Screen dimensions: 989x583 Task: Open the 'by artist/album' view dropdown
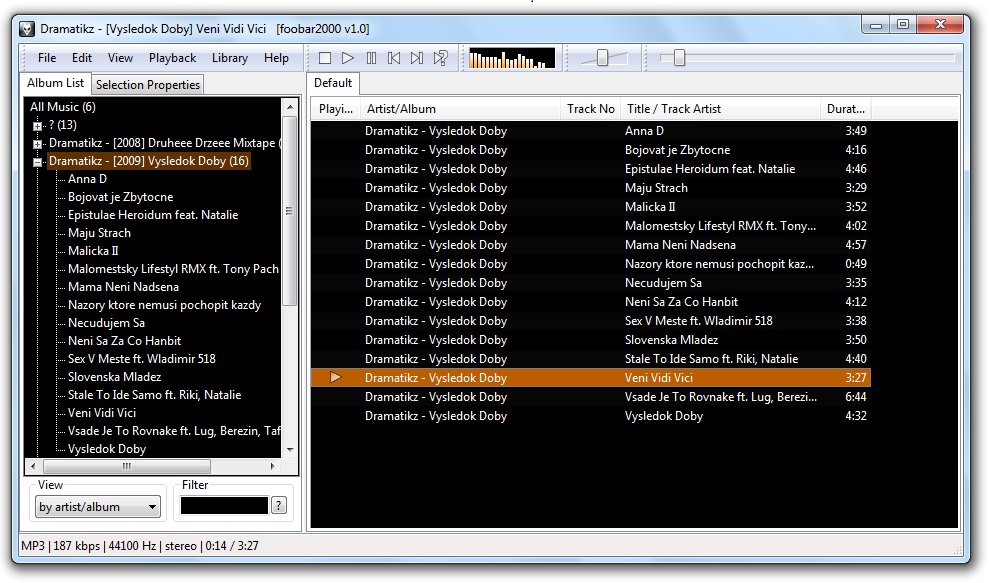coord(98,507)
